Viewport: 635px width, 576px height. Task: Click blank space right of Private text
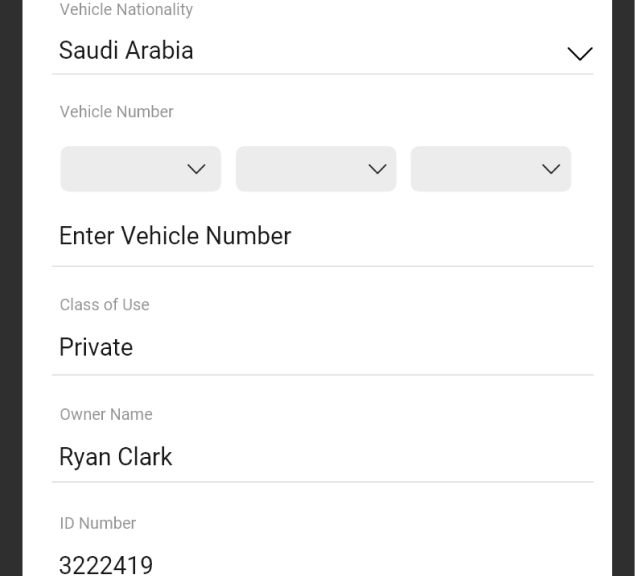click(x=363, y=347)
